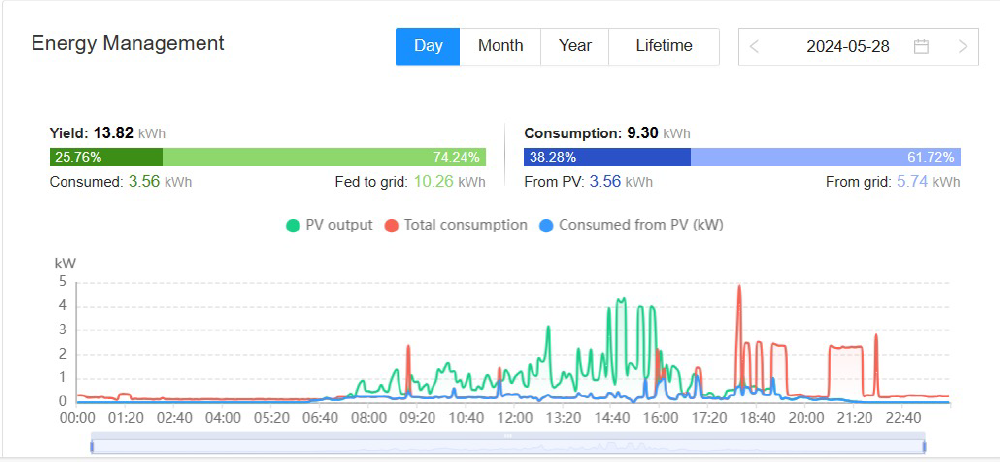1000x462 pixels.
Task: Click left handle of chart zoom slider
Action: point(92,445)
